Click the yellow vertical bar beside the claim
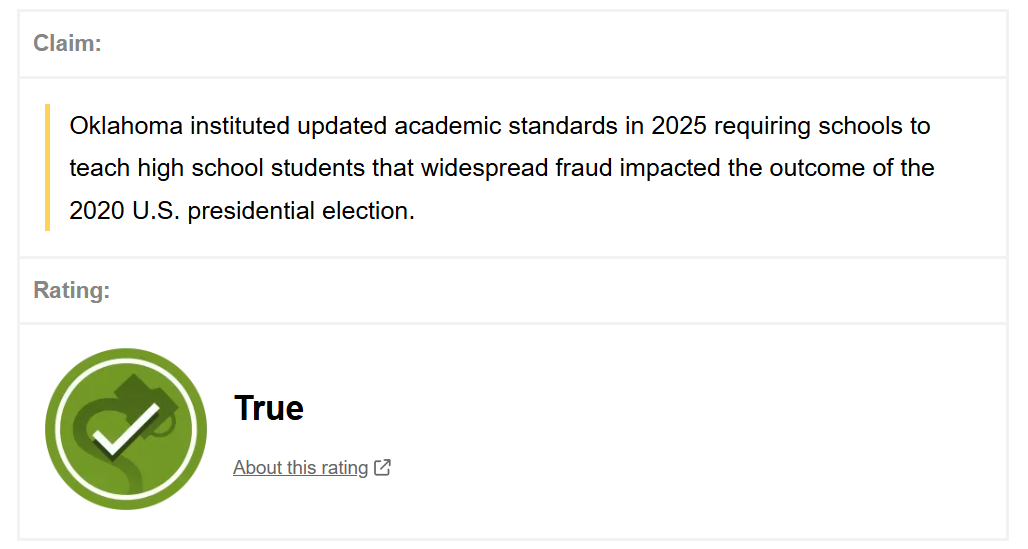This screenshot has width=1028, height=549. pos(47,167)
